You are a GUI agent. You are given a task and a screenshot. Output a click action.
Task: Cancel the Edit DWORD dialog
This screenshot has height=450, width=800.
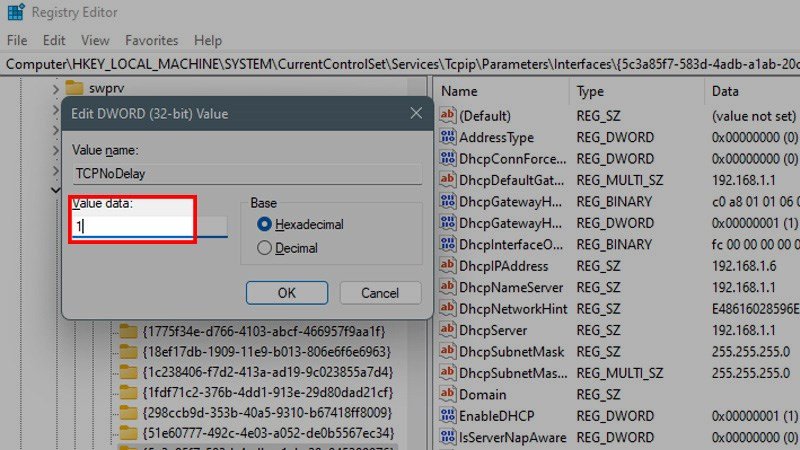[380, 293]
